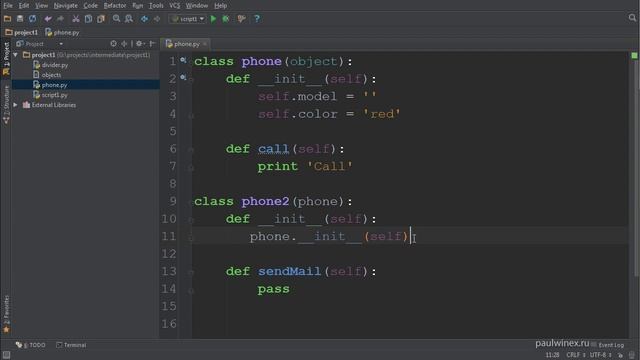Image resolution: width=640 pixels, height=360 pixels.
Task: Click the Back navigation arrow icon
Action: (144, 19)
